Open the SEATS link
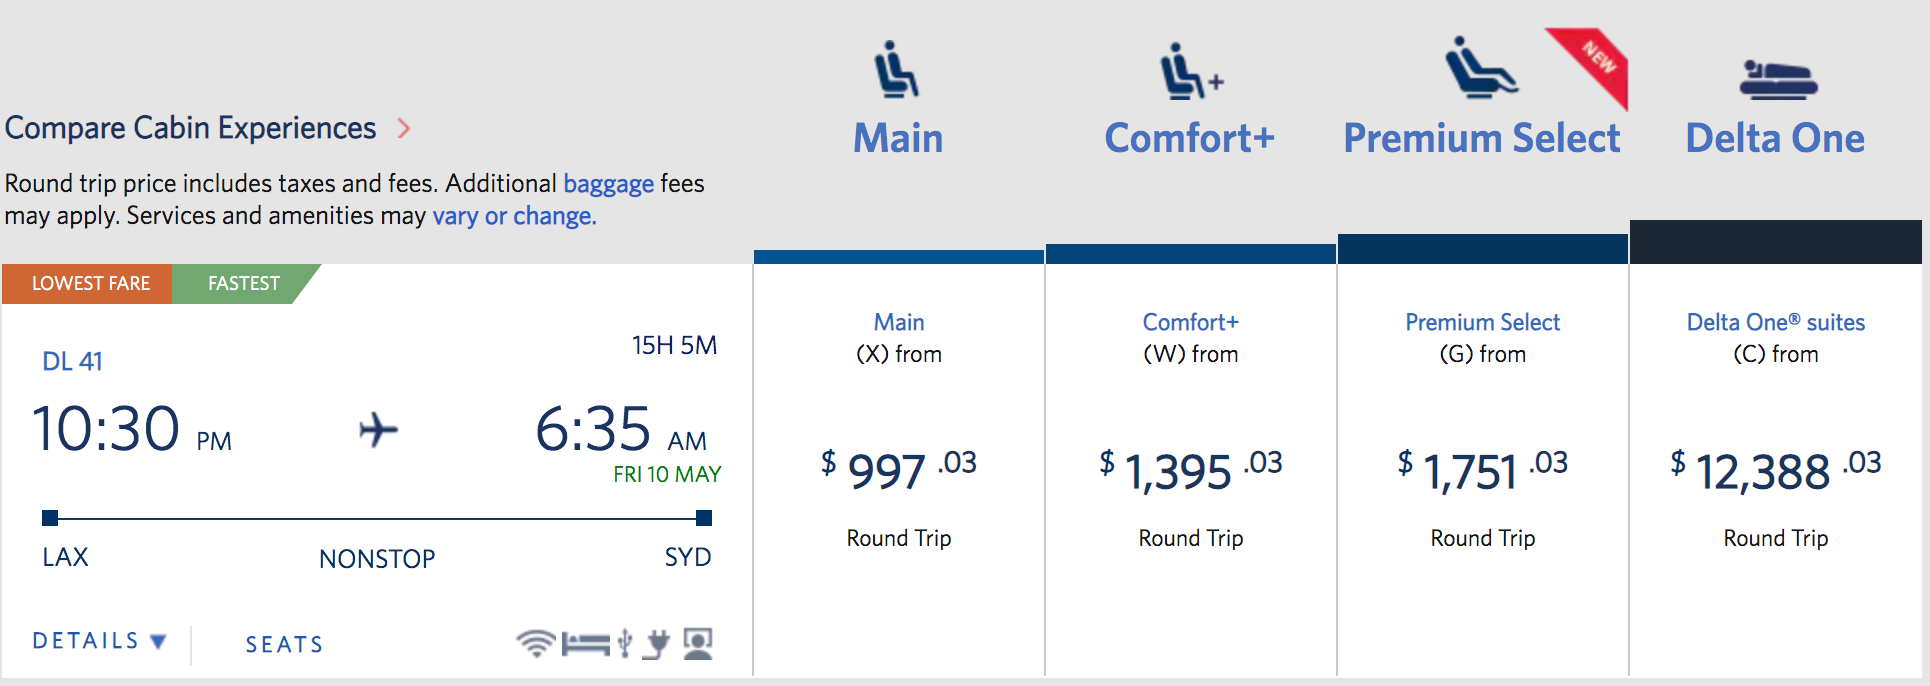 coord(285,645)
